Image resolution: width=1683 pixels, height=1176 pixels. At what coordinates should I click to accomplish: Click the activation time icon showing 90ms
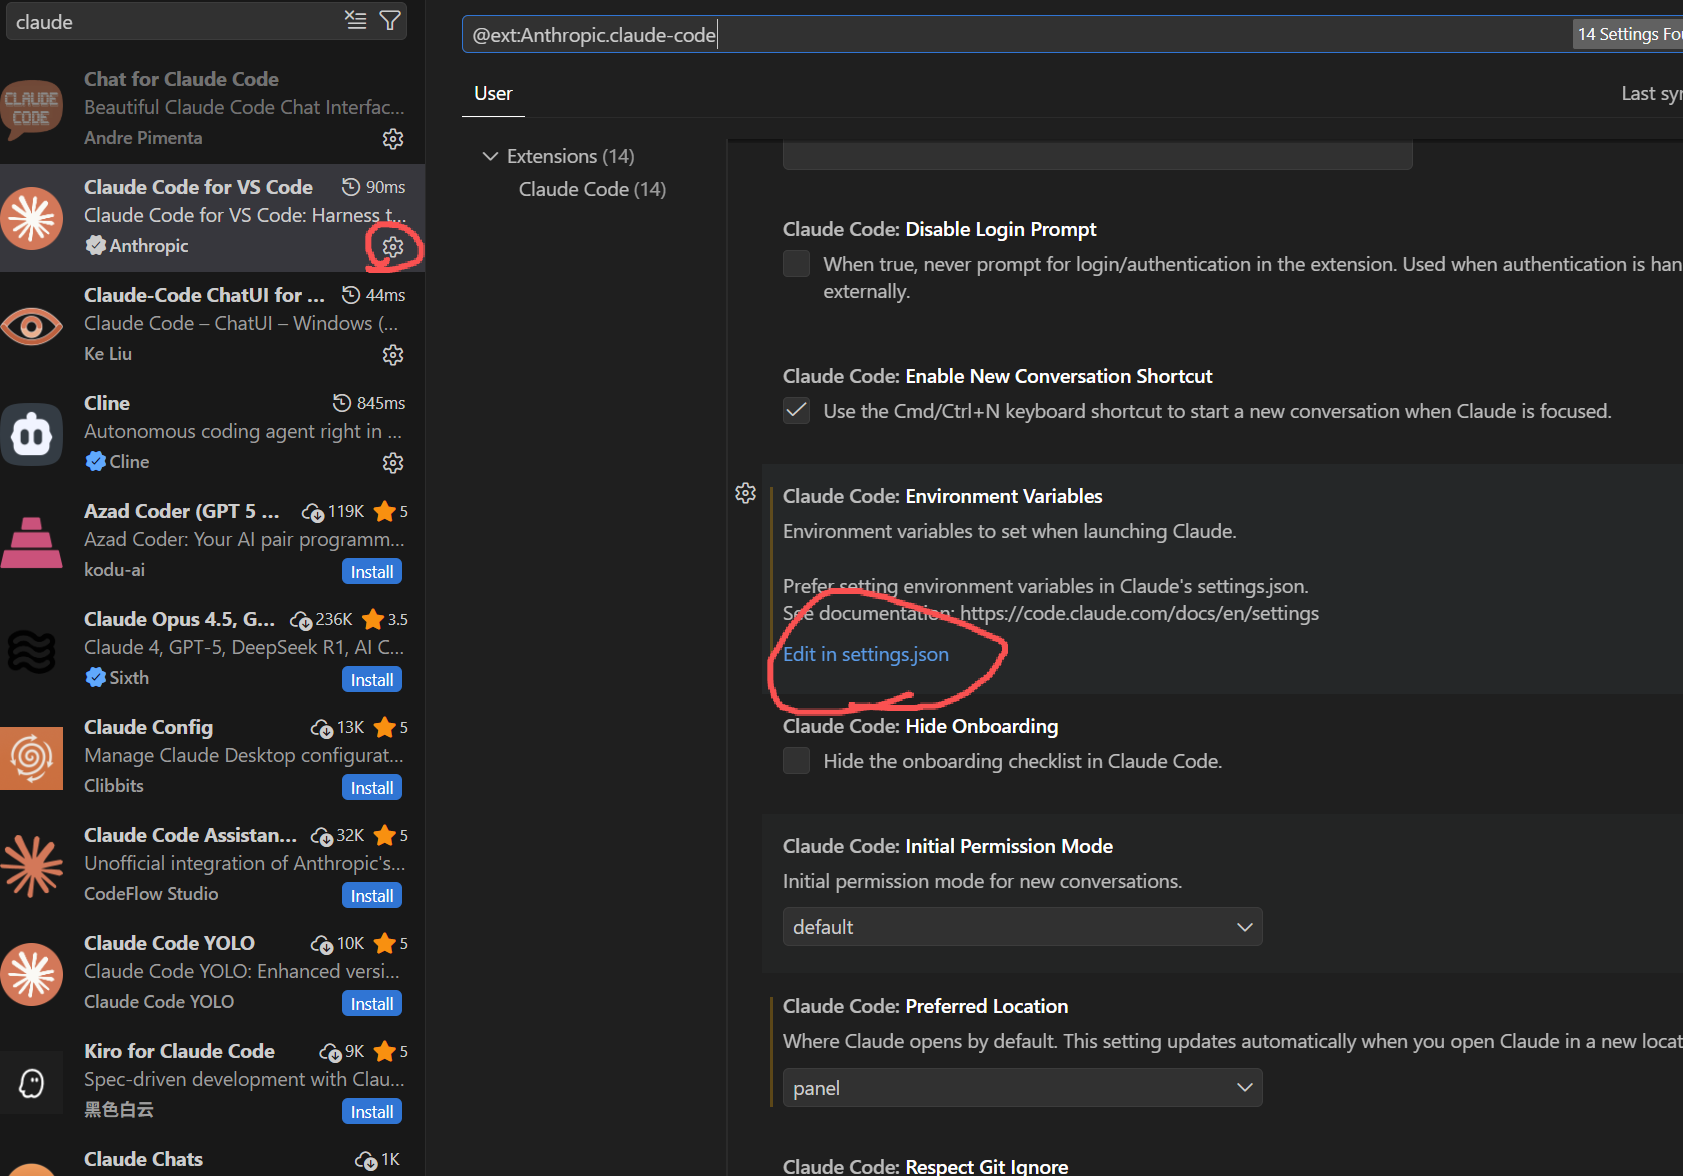[x=350, y=187]
